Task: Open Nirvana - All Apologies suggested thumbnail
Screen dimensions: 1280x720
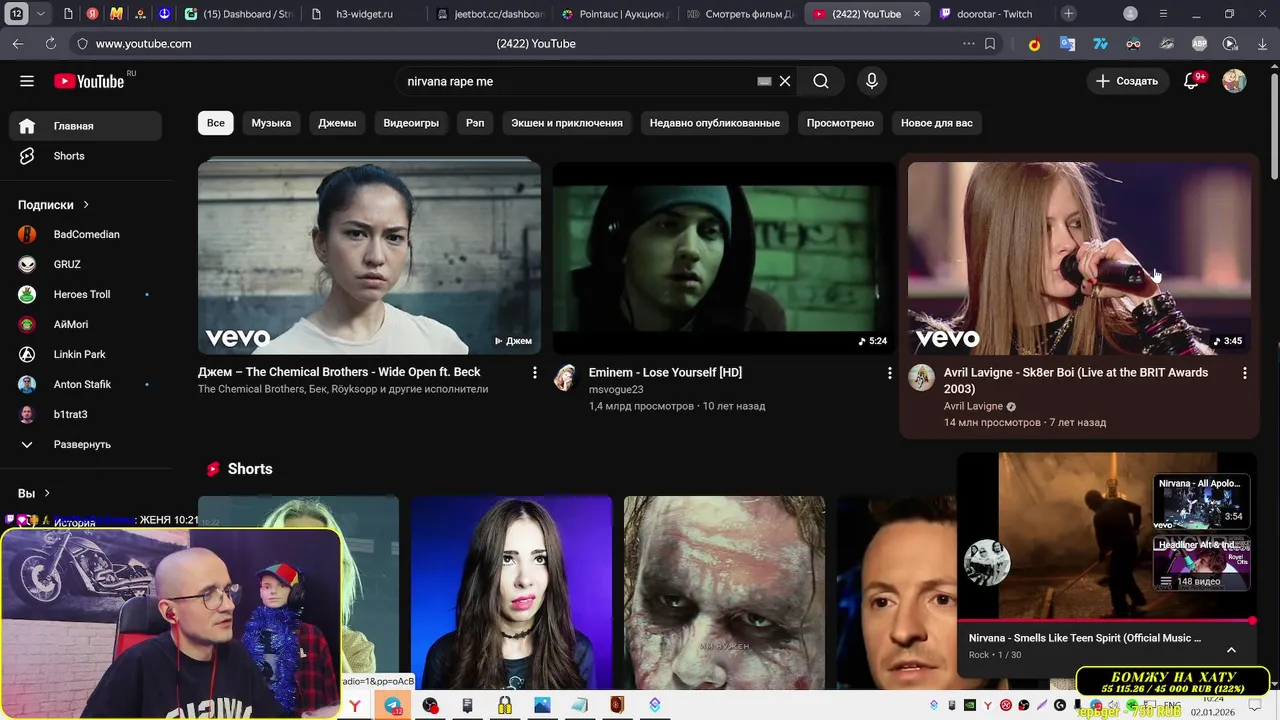Action: (1201, 500)
